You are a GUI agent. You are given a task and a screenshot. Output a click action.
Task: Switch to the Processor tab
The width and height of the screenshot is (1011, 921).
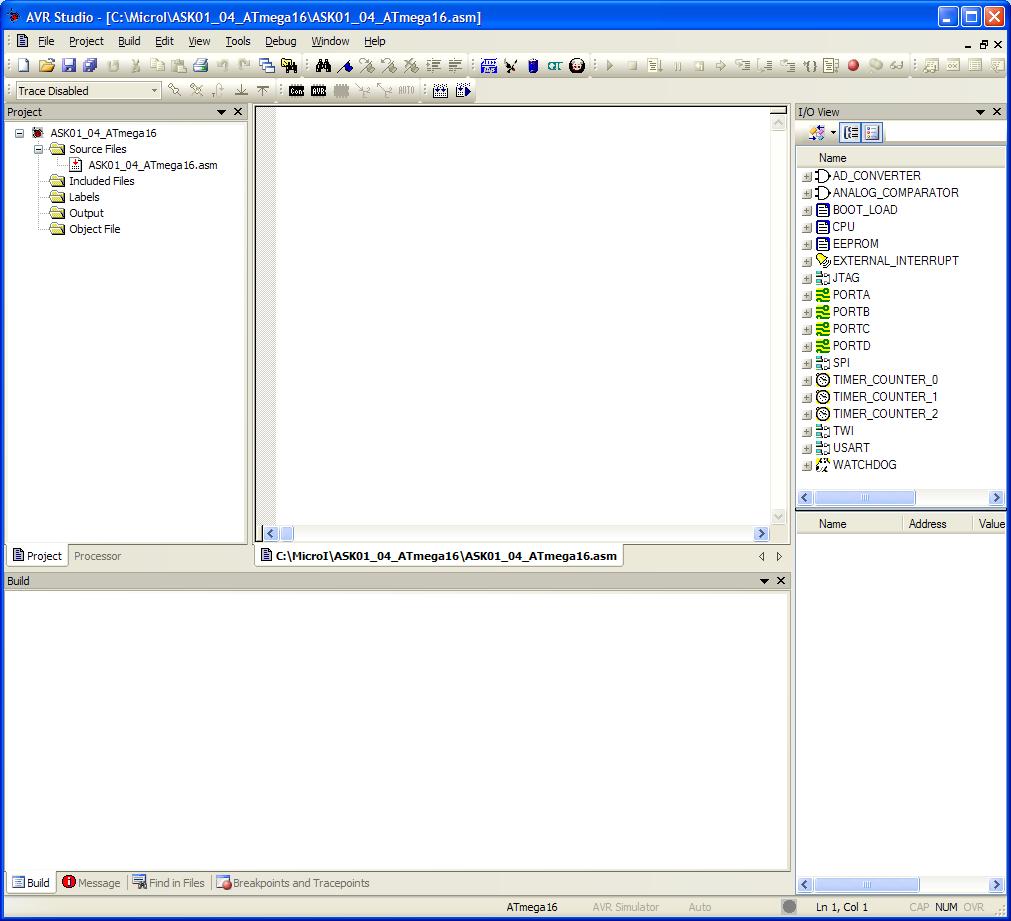(97, 556)
